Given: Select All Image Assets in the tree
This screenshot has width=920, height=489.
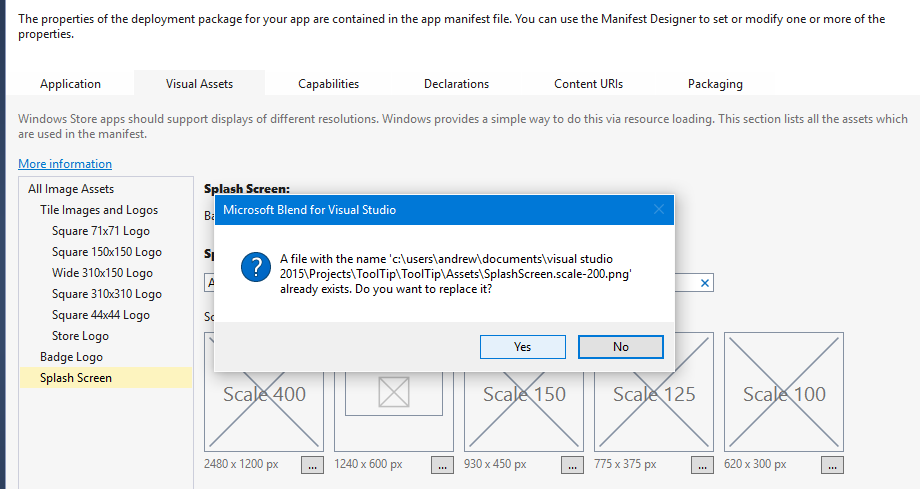Looking at the screenshot, I should point(71,189).
